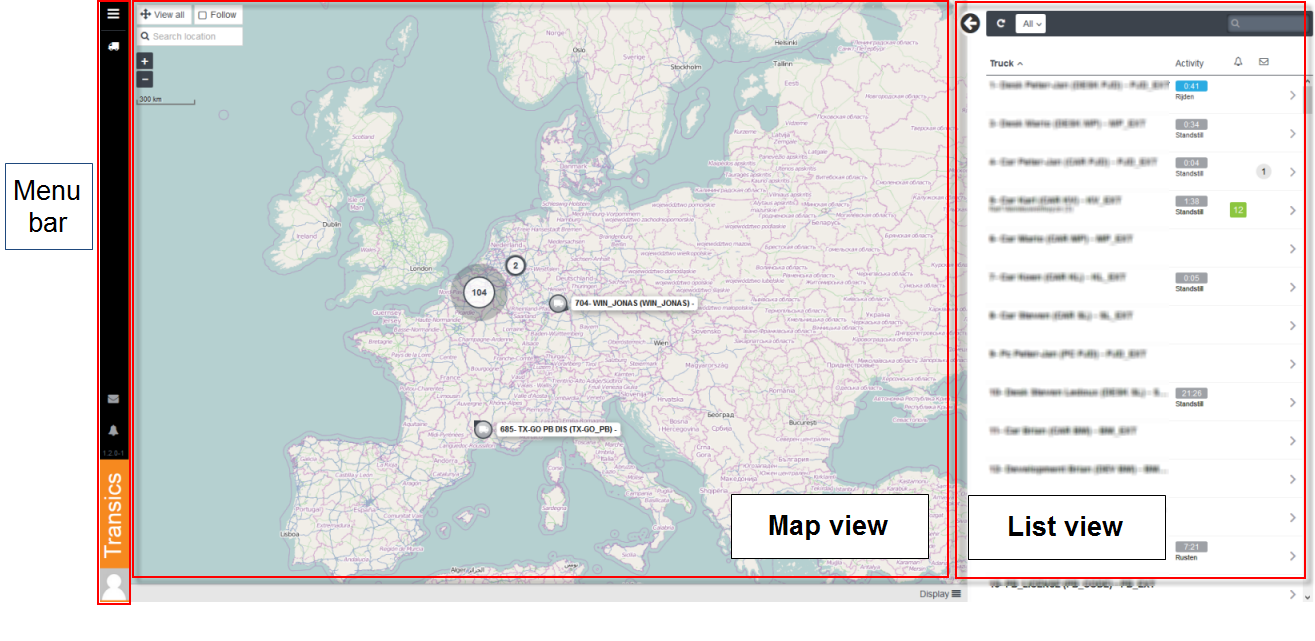Click the green 12 alerts badge
The image size is (1315, 641).
coord(1238,209)
